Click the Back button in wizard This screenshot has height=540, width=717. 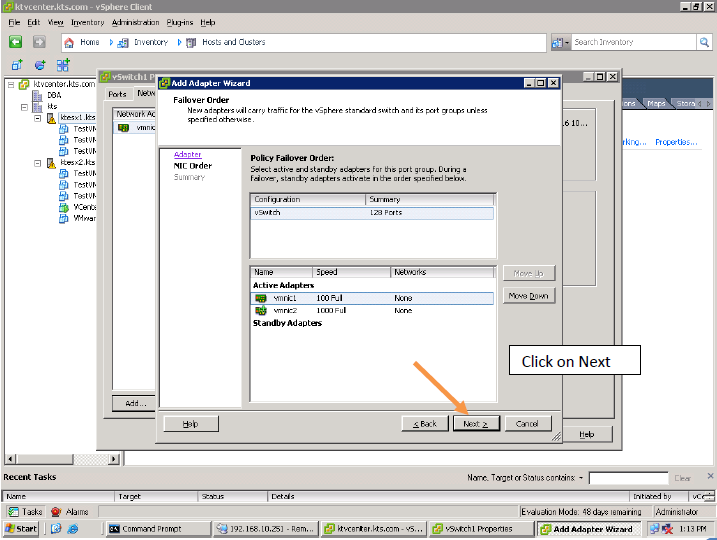(425, 423)
